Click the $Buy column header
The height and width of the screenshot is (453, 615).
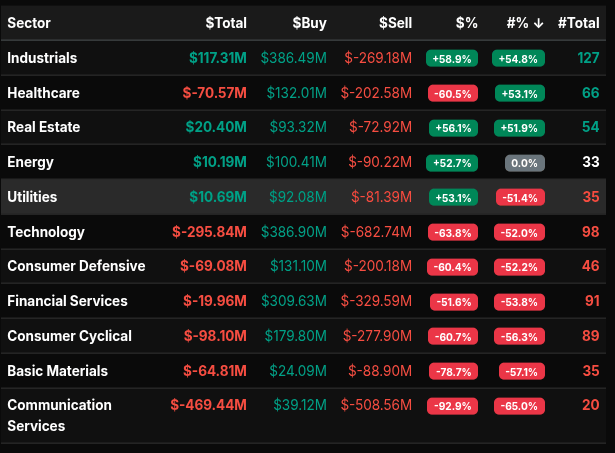coord(312,23)
